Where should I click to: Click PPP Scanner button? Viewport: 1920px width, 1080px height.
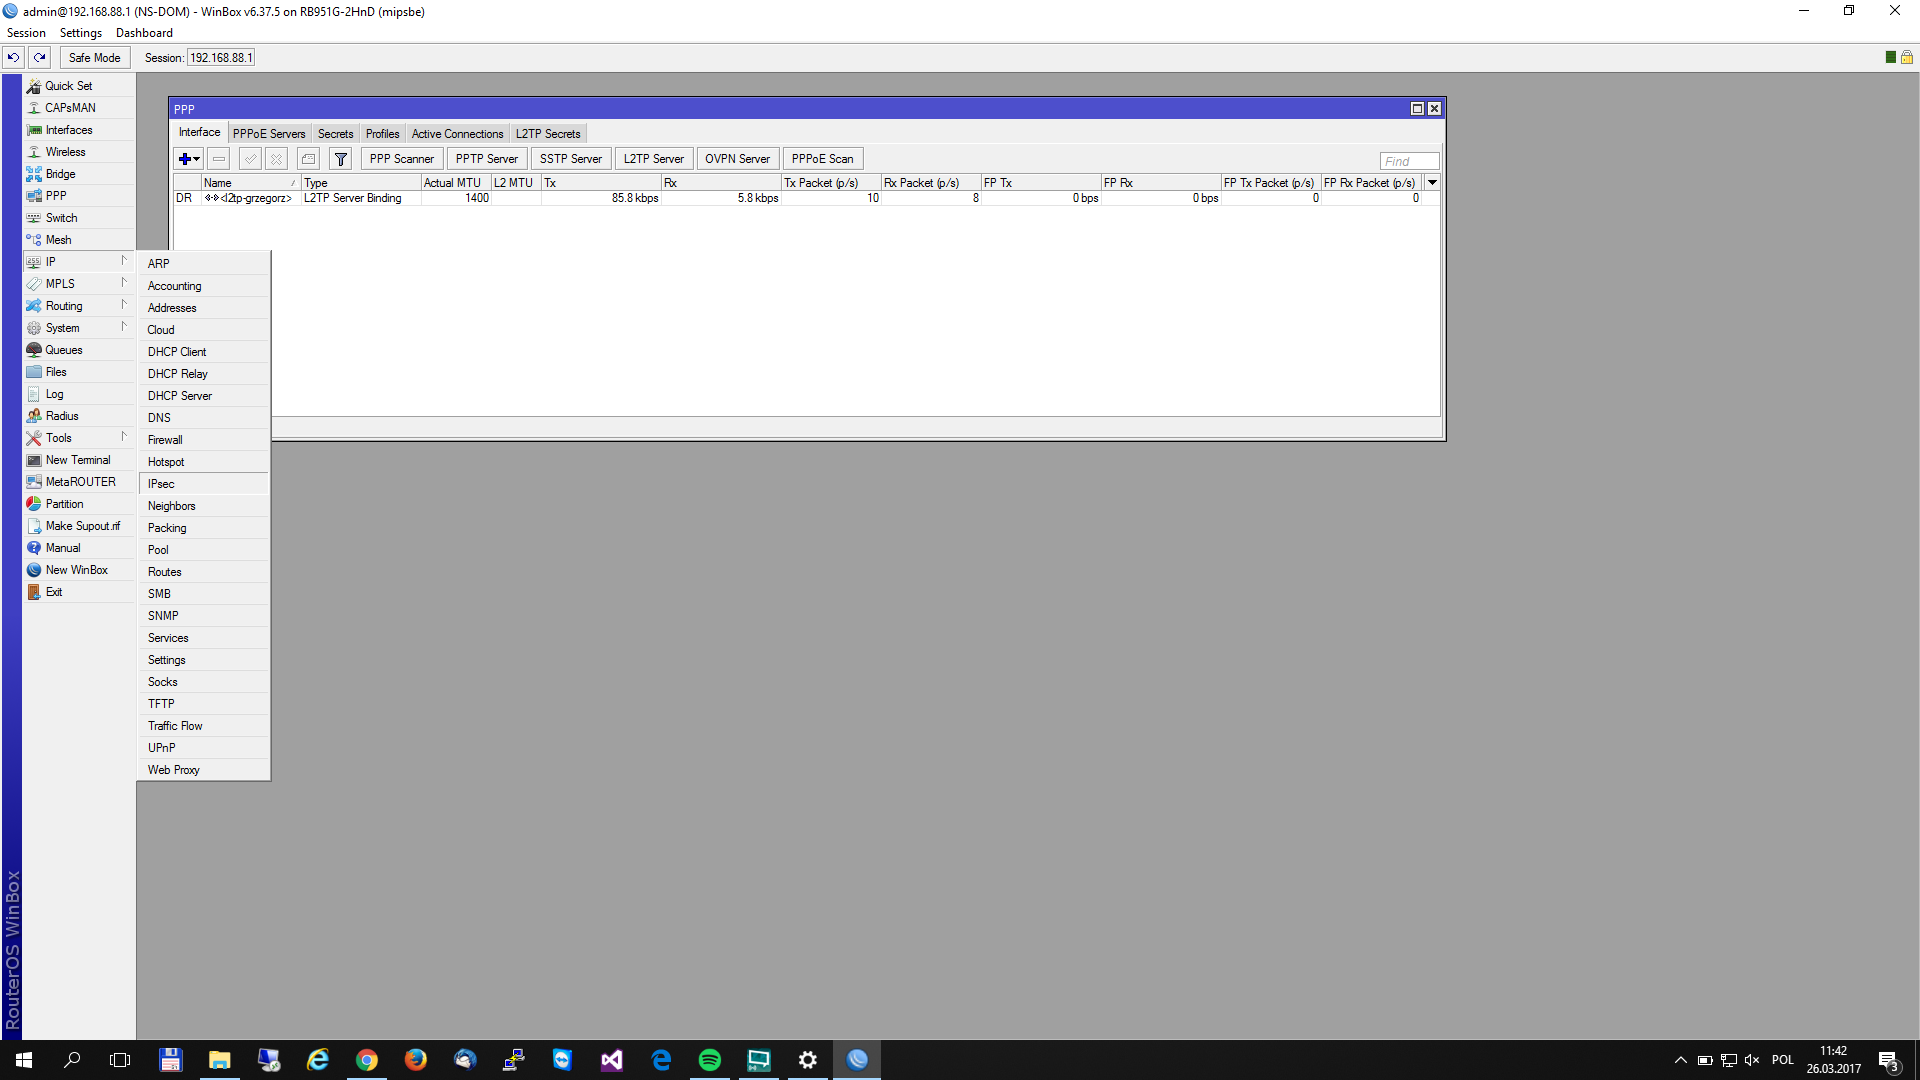coord(402,159)
